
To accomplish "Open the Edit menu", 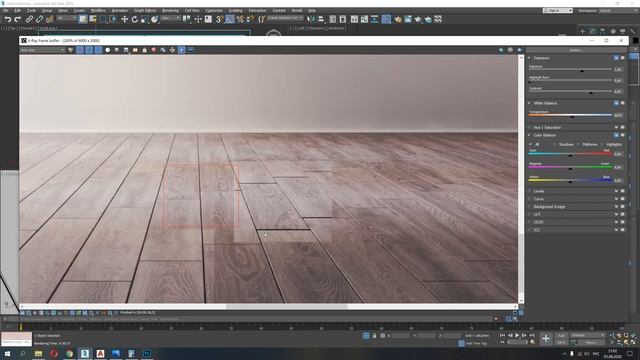I will (x=18, y=10).
